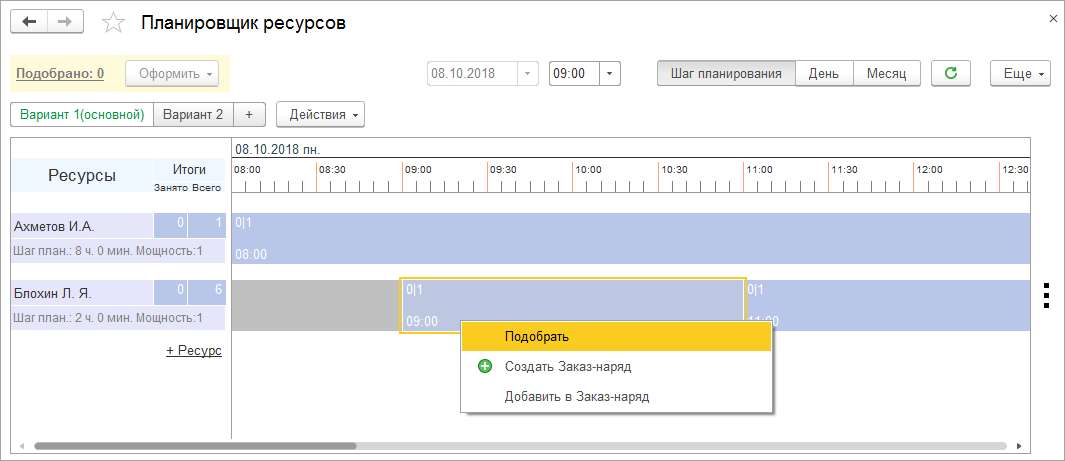This screenshot has height=461, width=1065.
Task: Click the green plus icon for Создать Заказ-наряд
Action: pyautogui.click(x=485, y=366)
